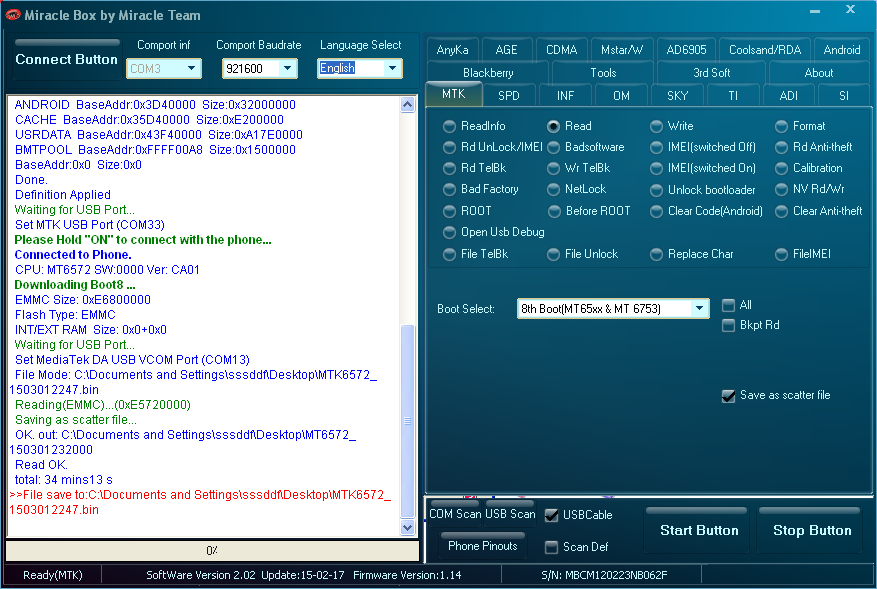Viewport: 877px width, 589px height.
Task: Open the OM tab
Action: coord(621,96)
